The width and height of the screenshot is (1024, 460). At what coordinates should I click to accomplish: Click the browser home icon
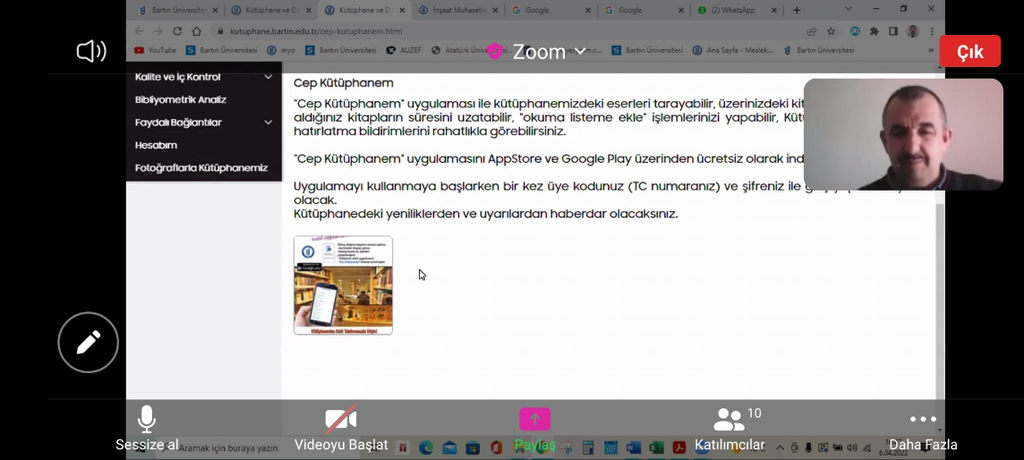pos(197,31)
